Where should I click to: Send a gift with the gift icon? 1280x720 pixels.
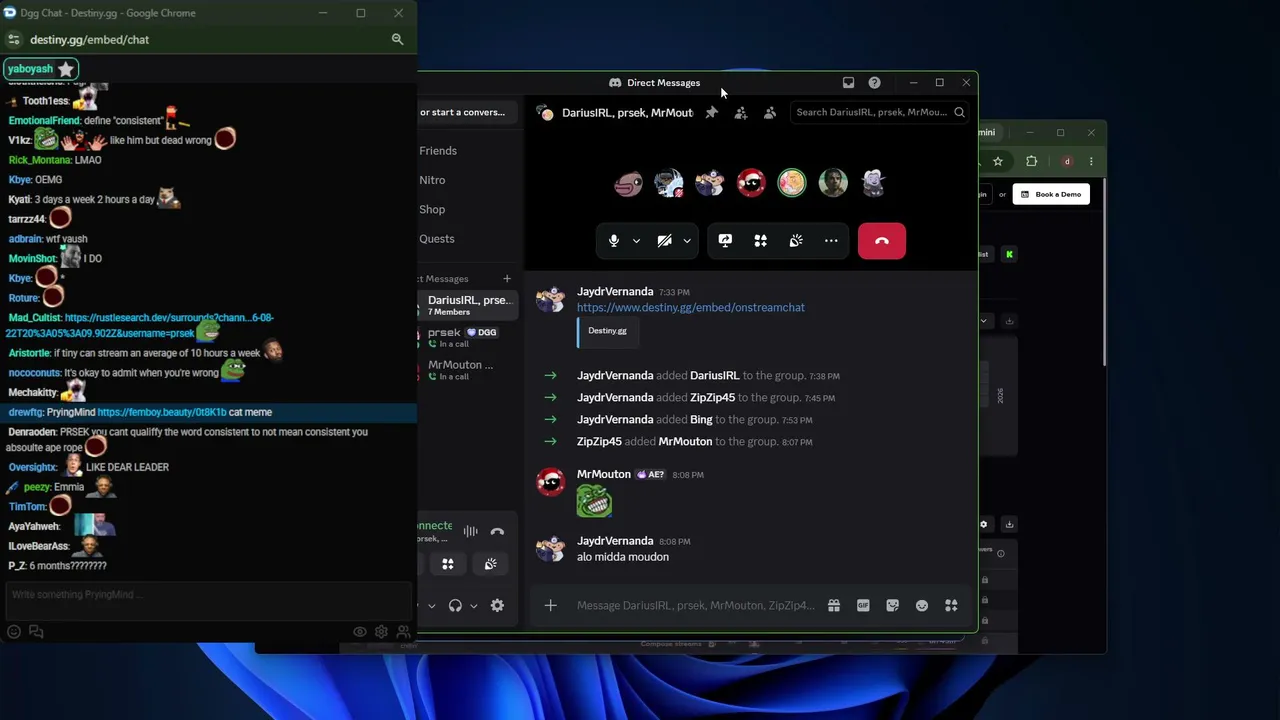coord(833,606)
